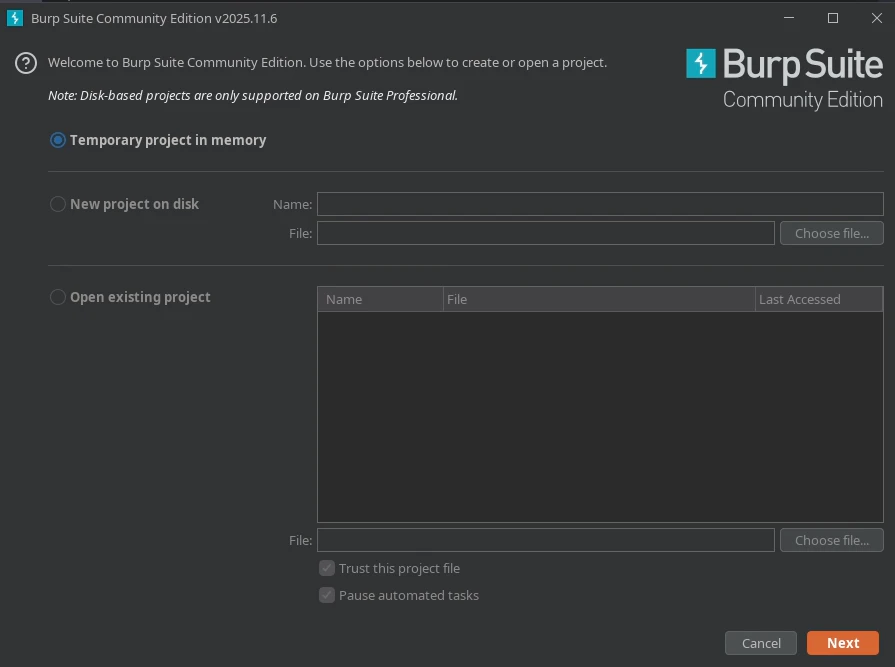
Task: Toggle Pause automated tasks checkbox
Action: click(326, 595)
